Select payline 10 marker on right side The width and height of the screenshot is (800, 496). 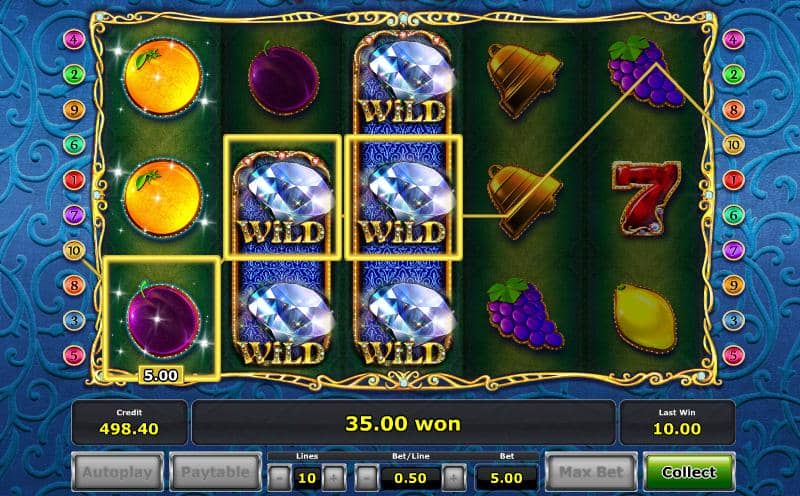click(733, 145)
